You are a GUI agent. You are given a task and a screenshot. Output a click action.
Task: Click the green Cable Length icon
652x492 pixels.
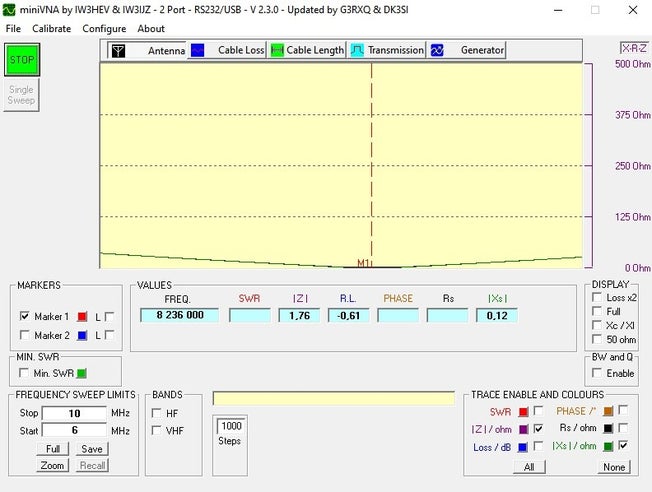277,50
